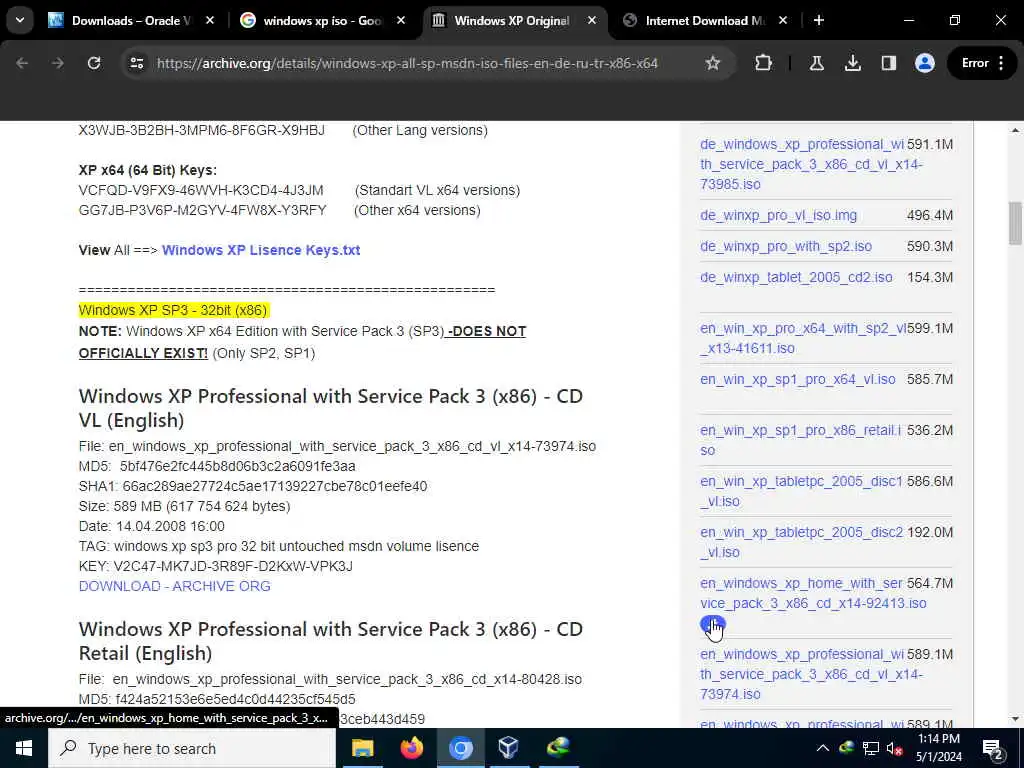Select the VL English ISO file name text

tap(352, 447)
